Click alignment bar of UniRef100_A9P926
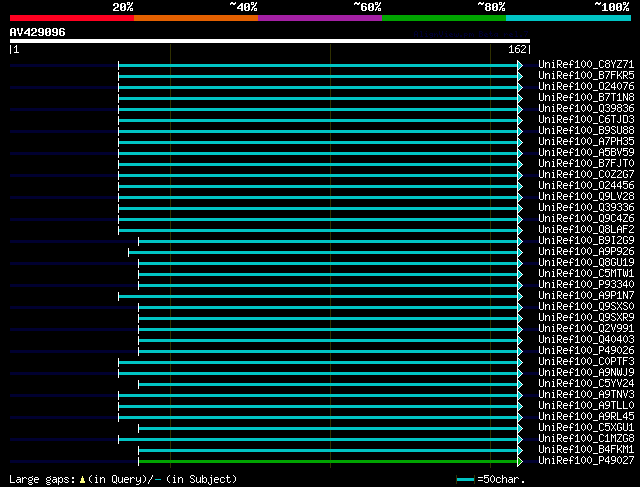The width and height of the screenshot is (640, 487). click(323, 253)
